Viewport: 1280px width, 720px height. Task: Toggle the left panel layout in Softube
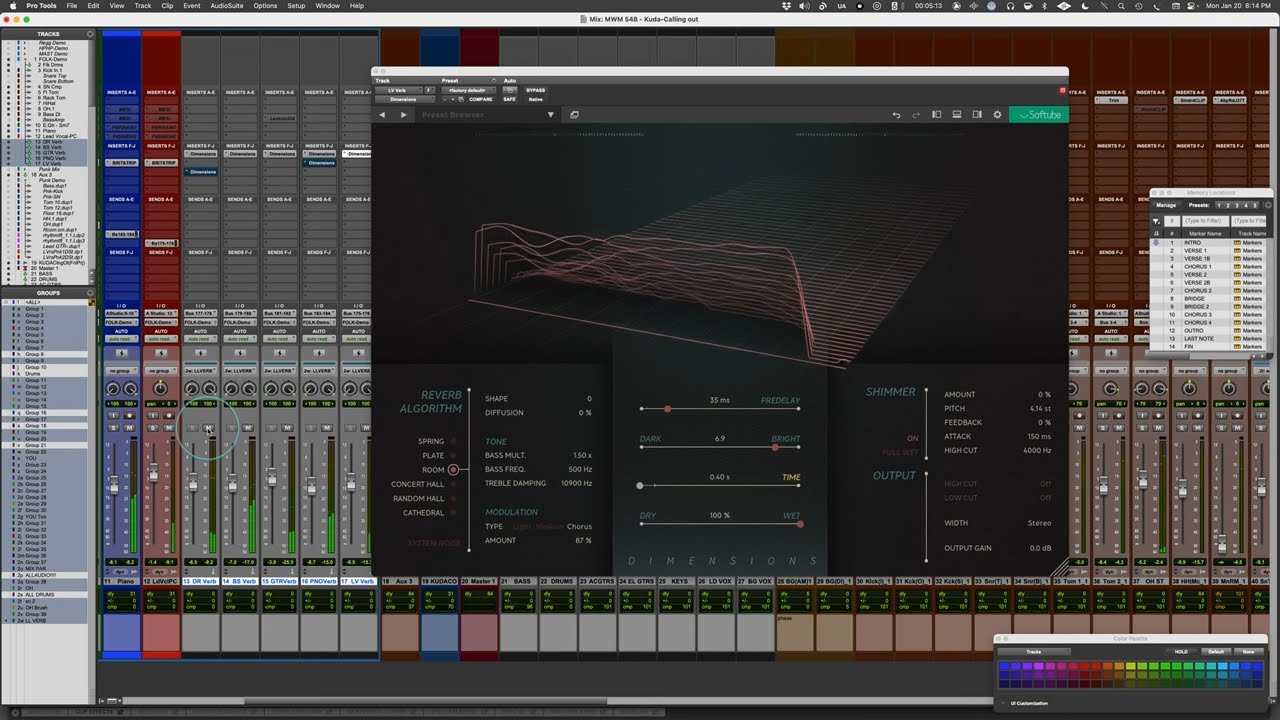pyautogui.click(x=937, y=115)
